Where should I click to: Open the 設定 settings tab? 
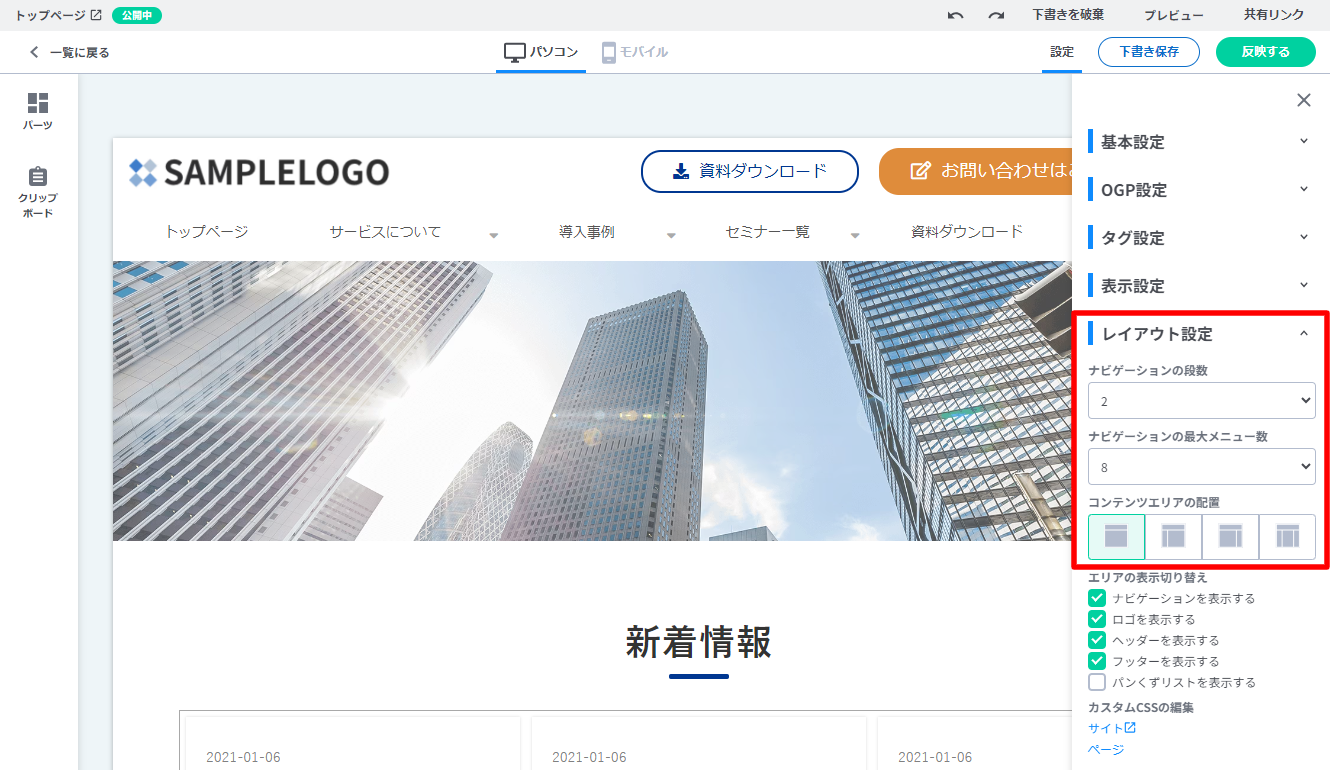(1062, 52)
